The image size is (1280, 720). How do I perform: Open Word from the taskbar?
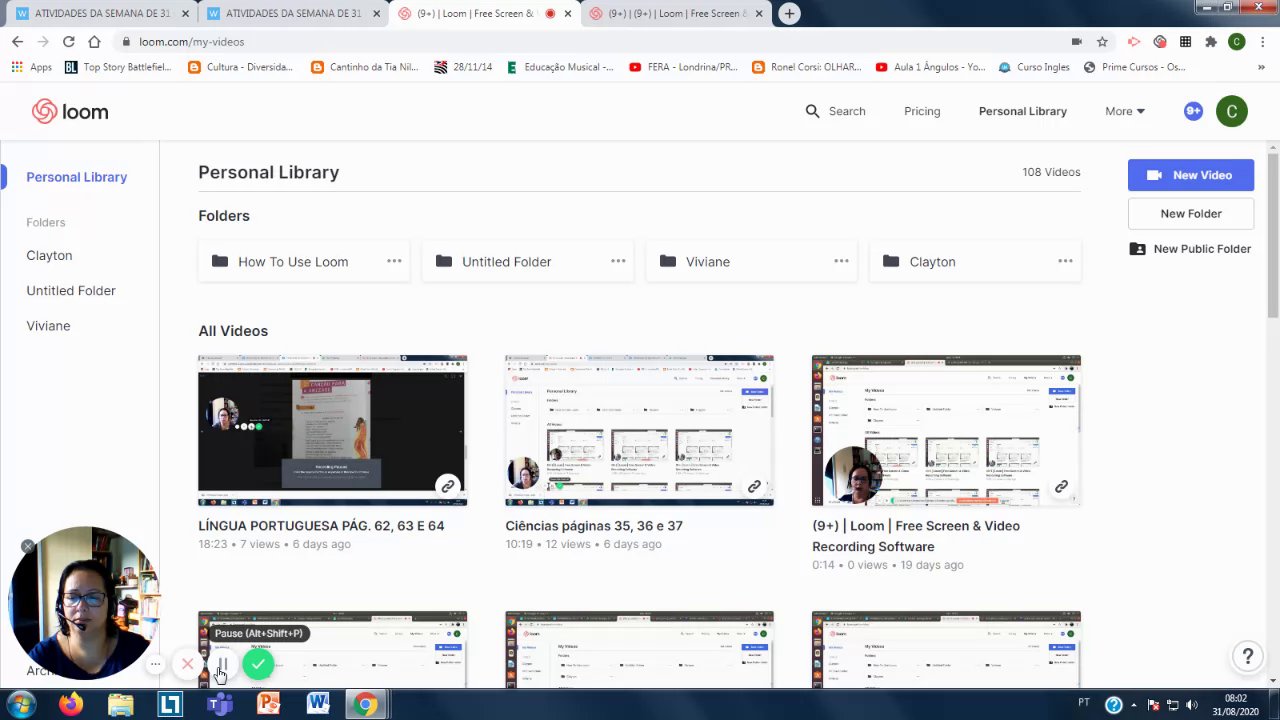pyautogui.click(x=318, y=704)
